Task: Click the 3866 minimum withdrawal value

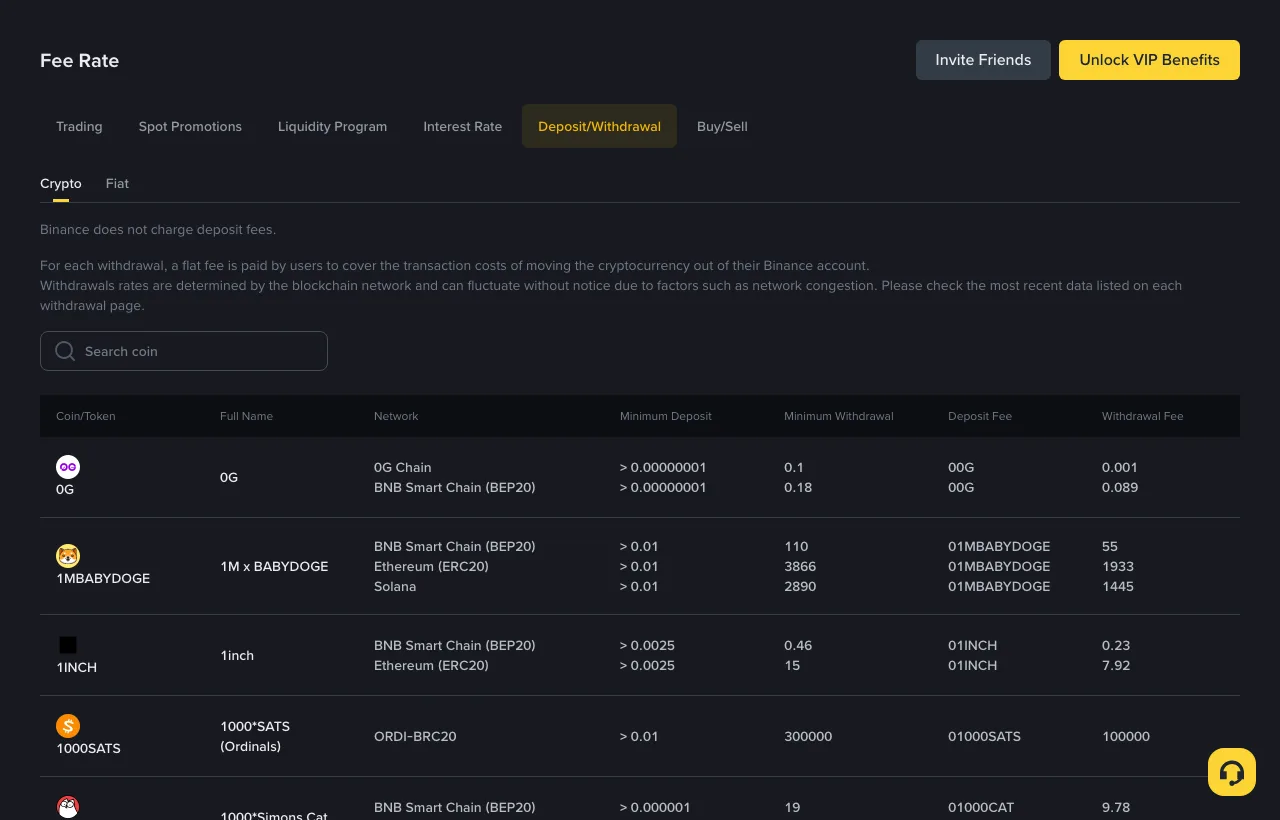Action: tap(800, 566)
